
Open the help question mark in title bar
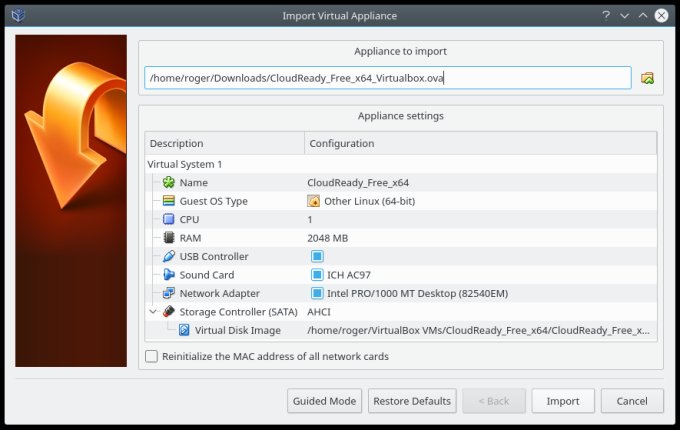606,16
